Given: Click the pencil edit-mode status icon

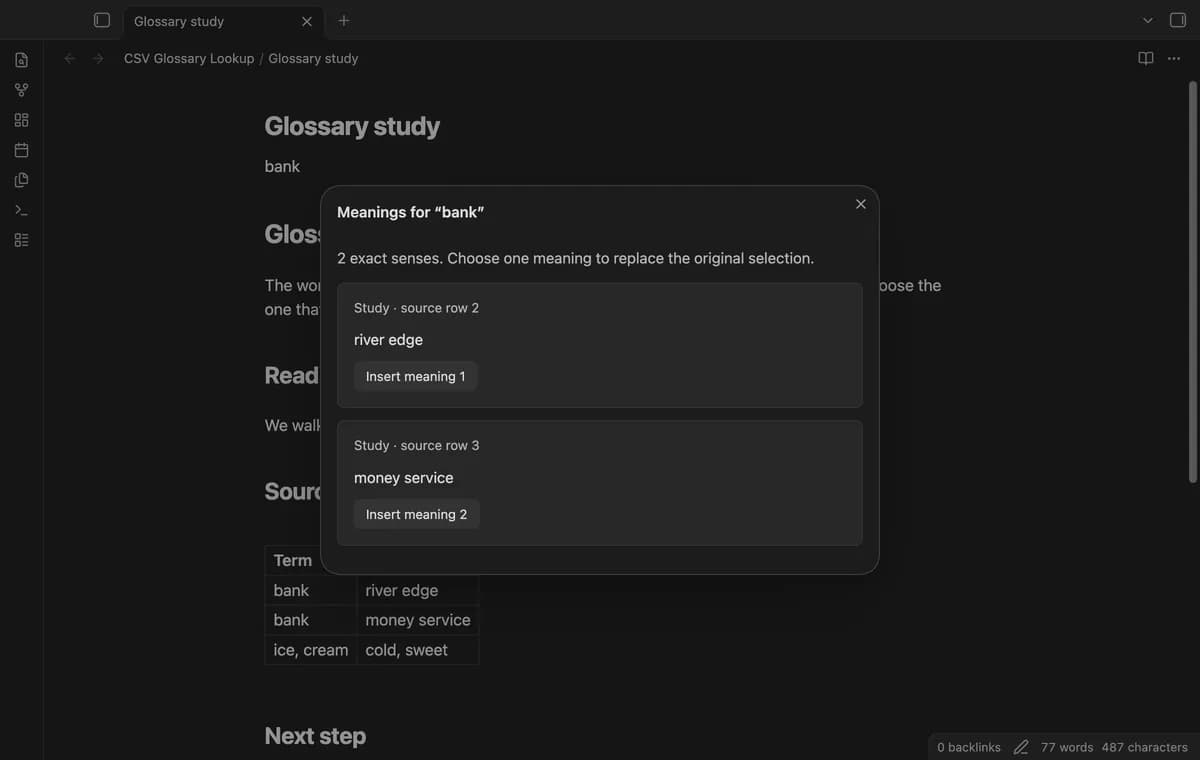Looking at the screenshot, I should pos(1021,747).
